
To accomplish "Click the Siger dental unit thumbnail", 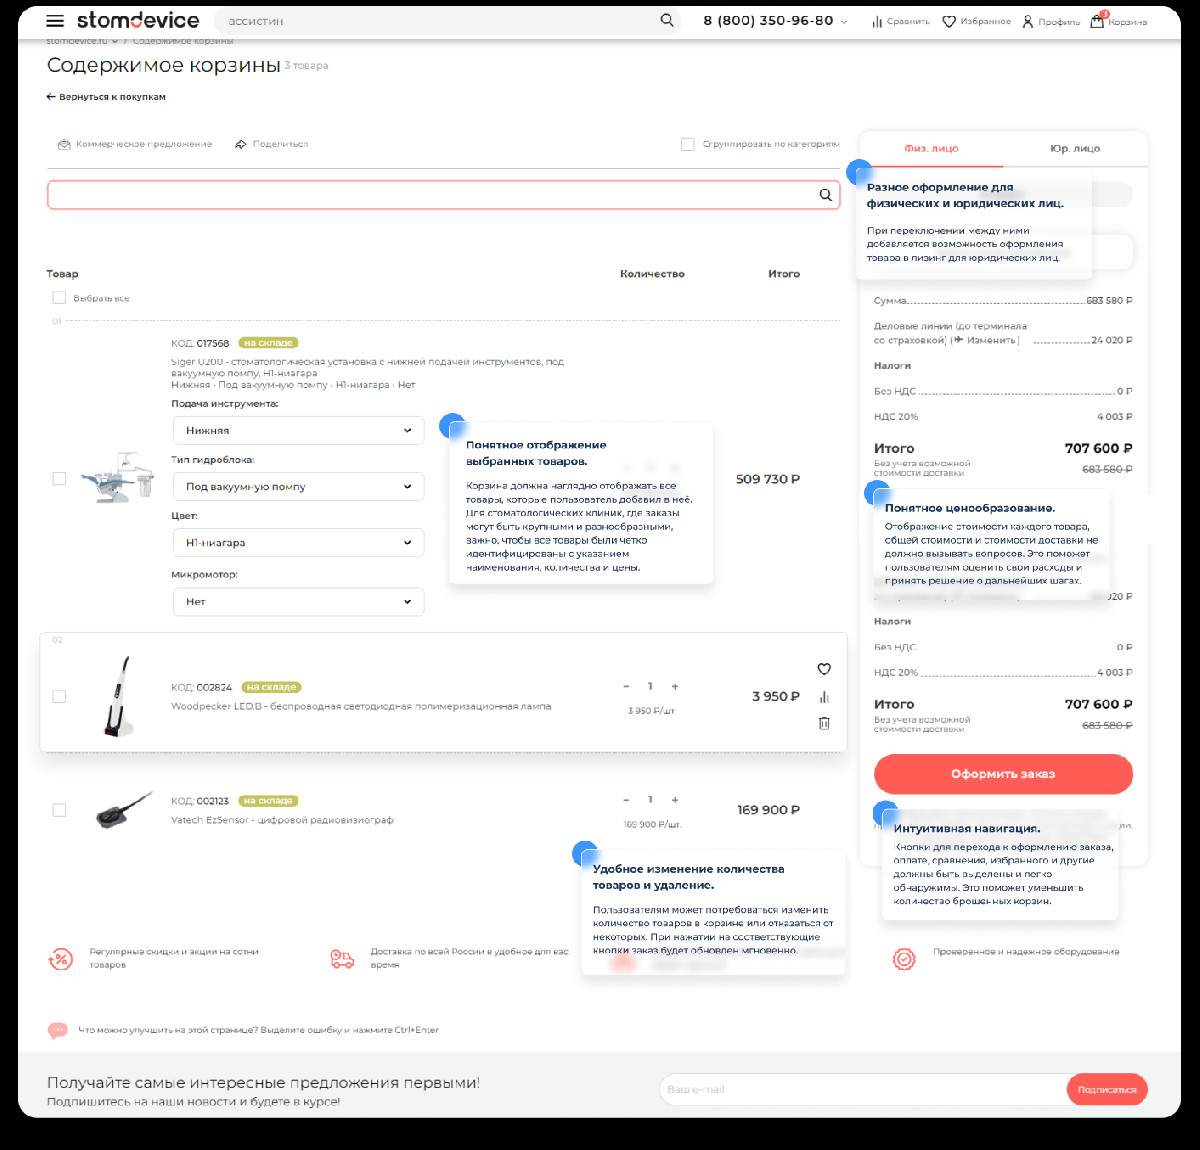I will pyautogui.click(x=118, y=479).
